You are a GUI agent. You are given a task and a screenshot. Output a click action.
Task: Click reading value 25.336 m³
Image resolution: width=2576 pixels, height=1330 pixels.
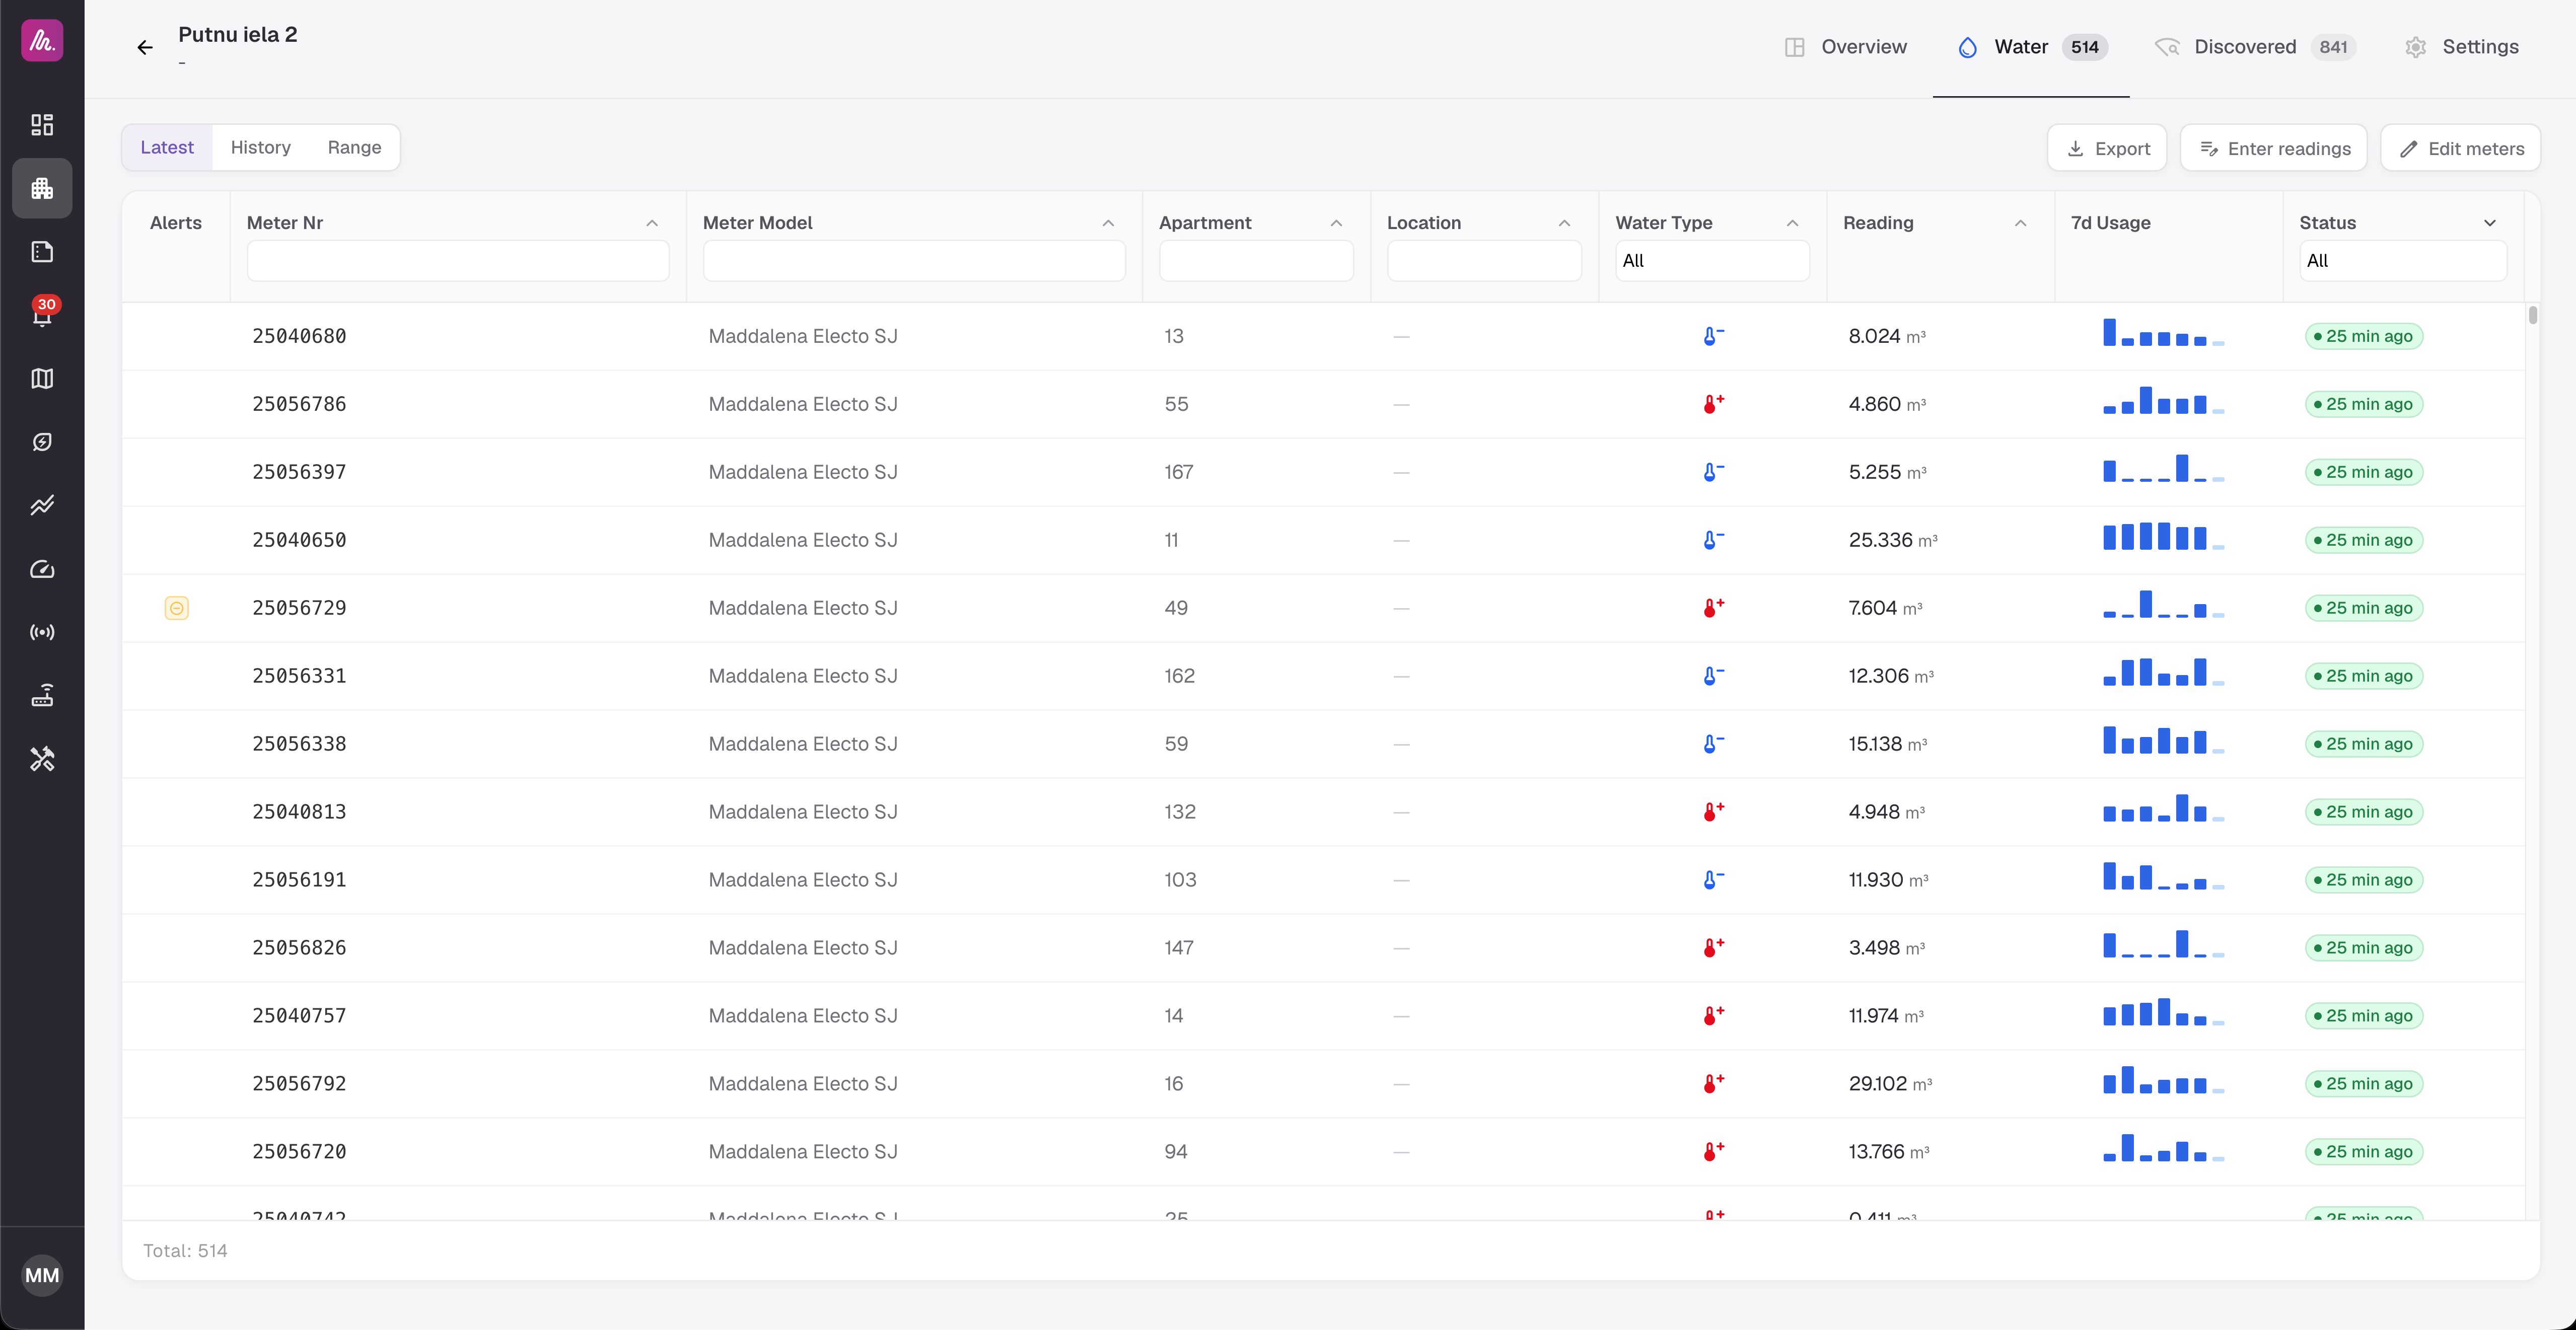[1892, 540]
